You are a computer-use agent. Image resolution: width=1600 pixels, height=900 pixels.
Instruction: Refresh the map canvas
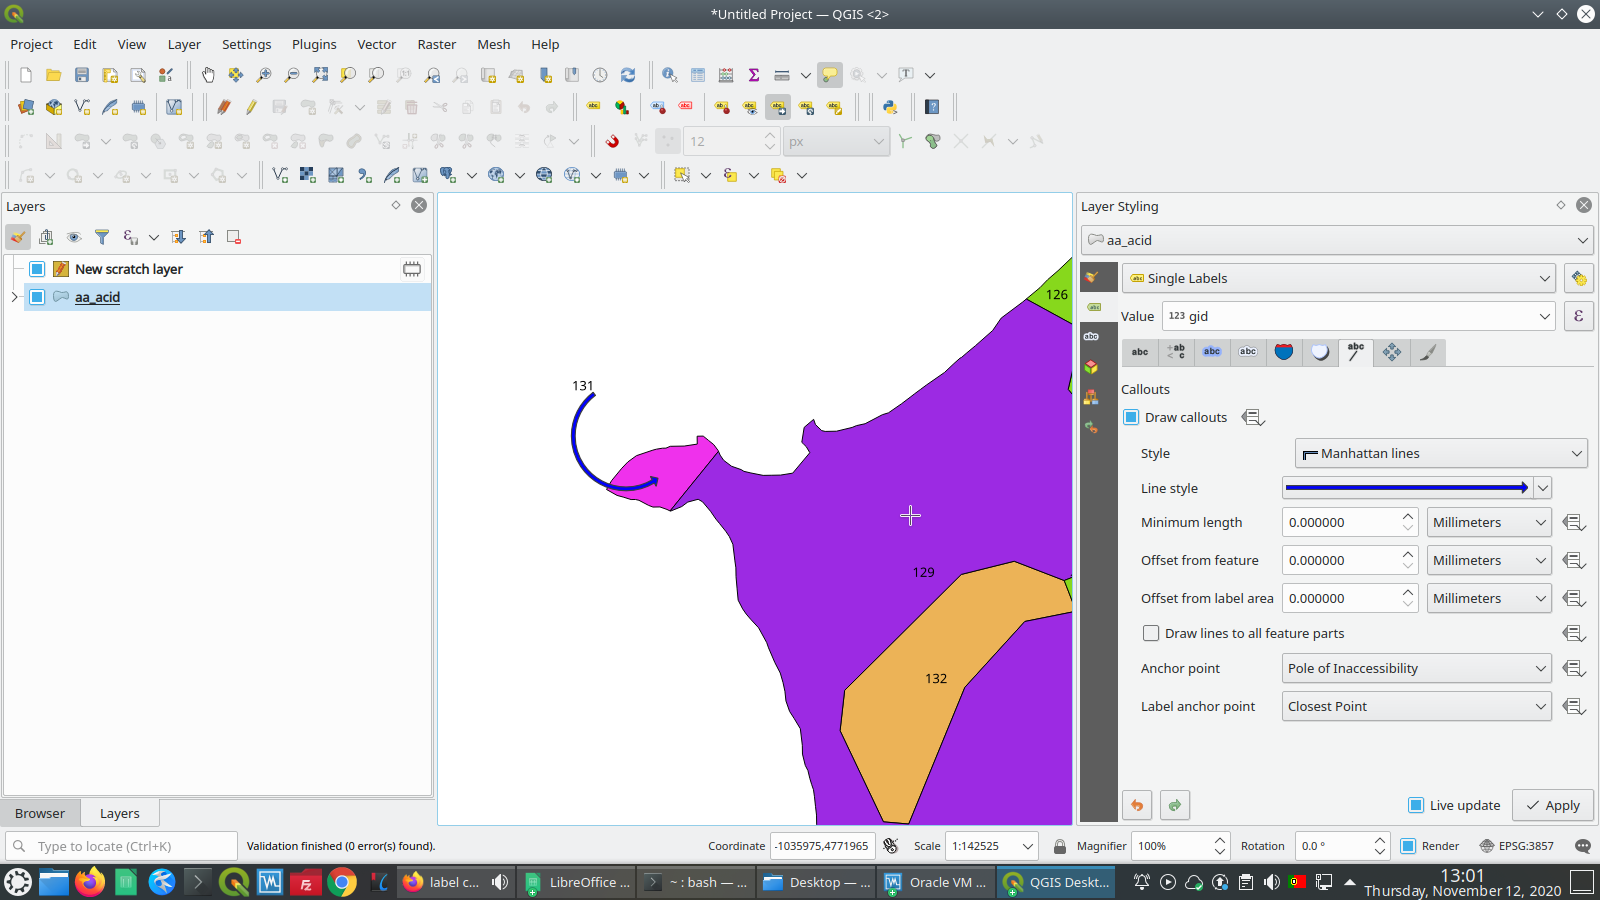pos(628,75)
